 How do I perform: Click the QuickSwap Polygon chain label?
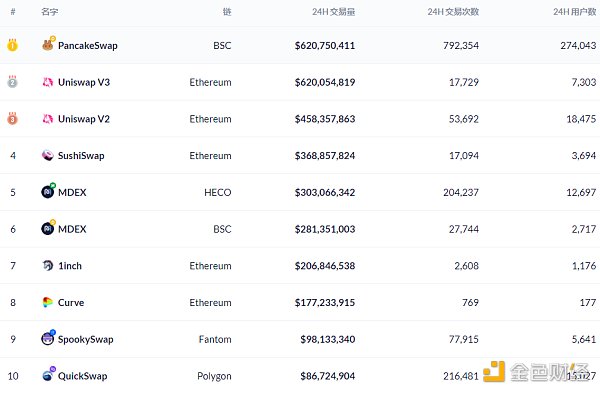point(214,376)
